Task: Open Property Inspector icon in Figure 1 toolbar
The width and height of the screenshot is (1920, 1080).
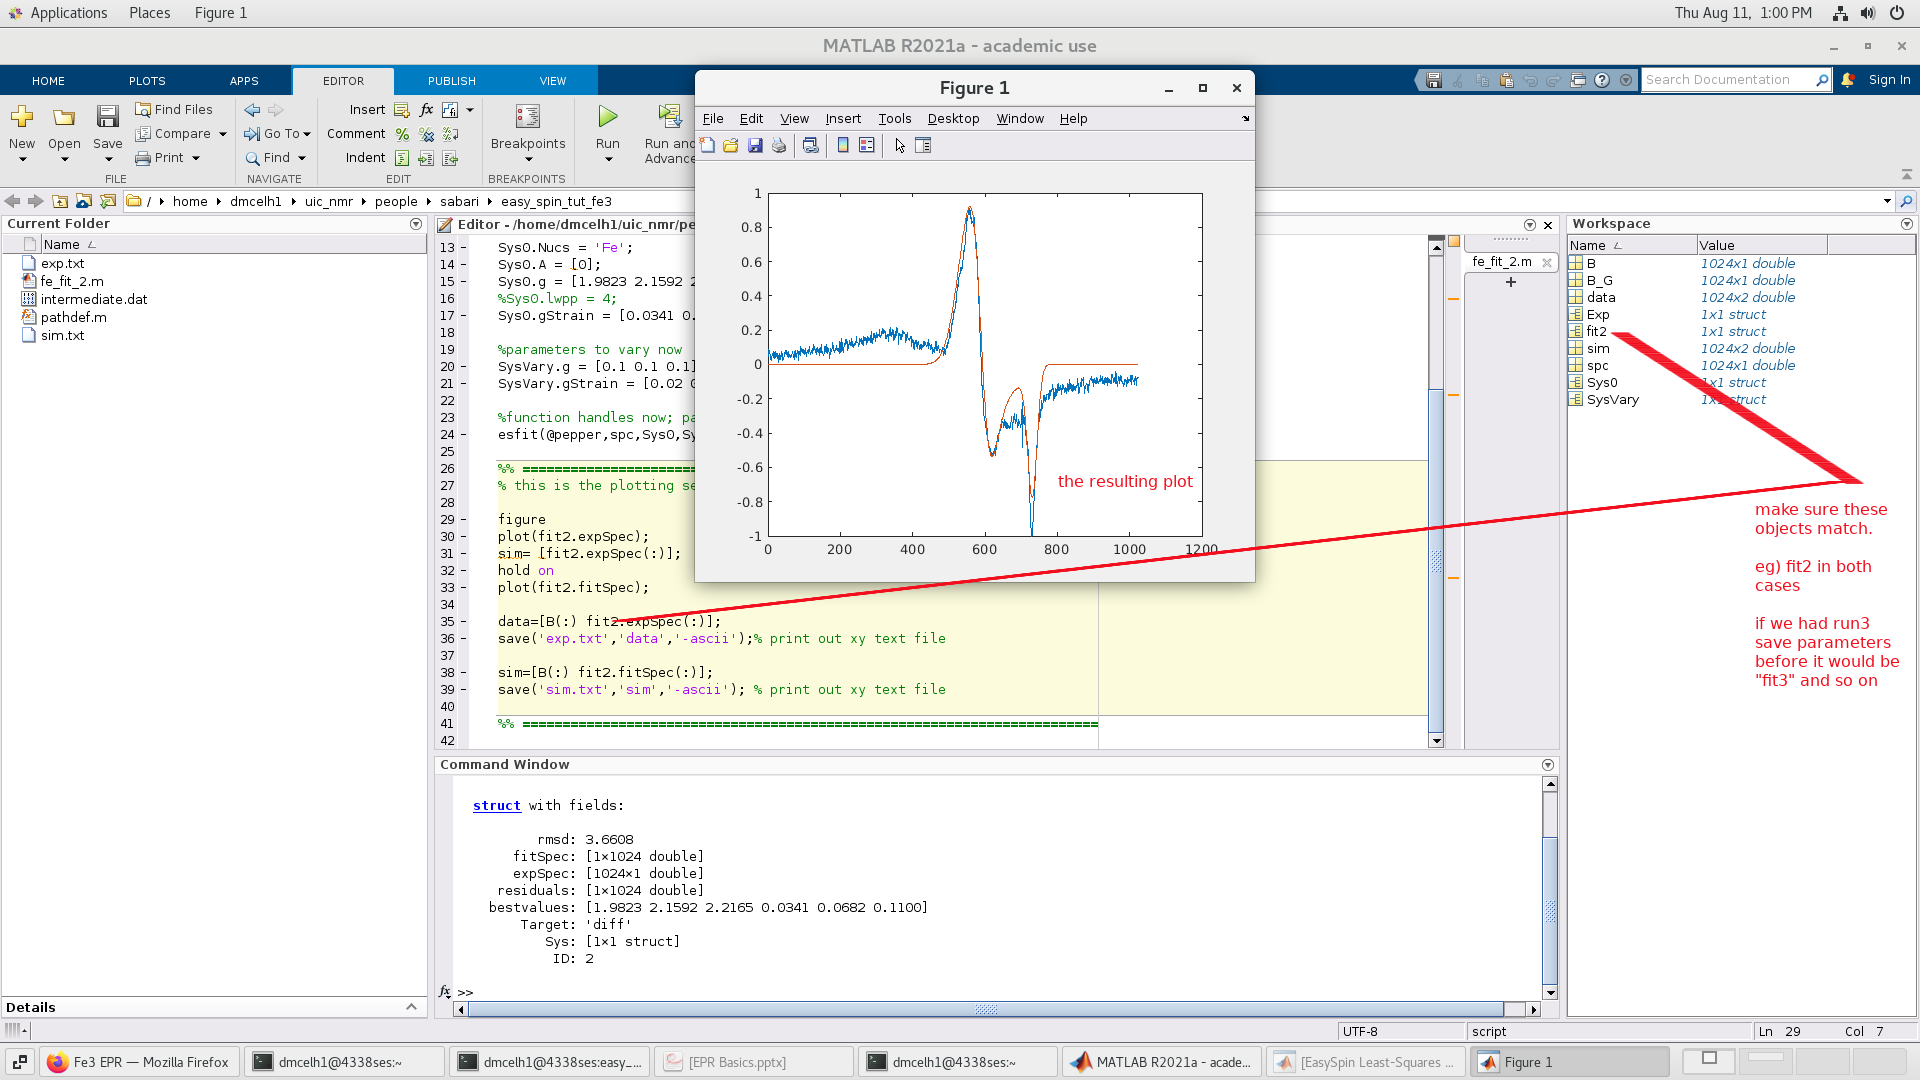Action: [923, 146]
